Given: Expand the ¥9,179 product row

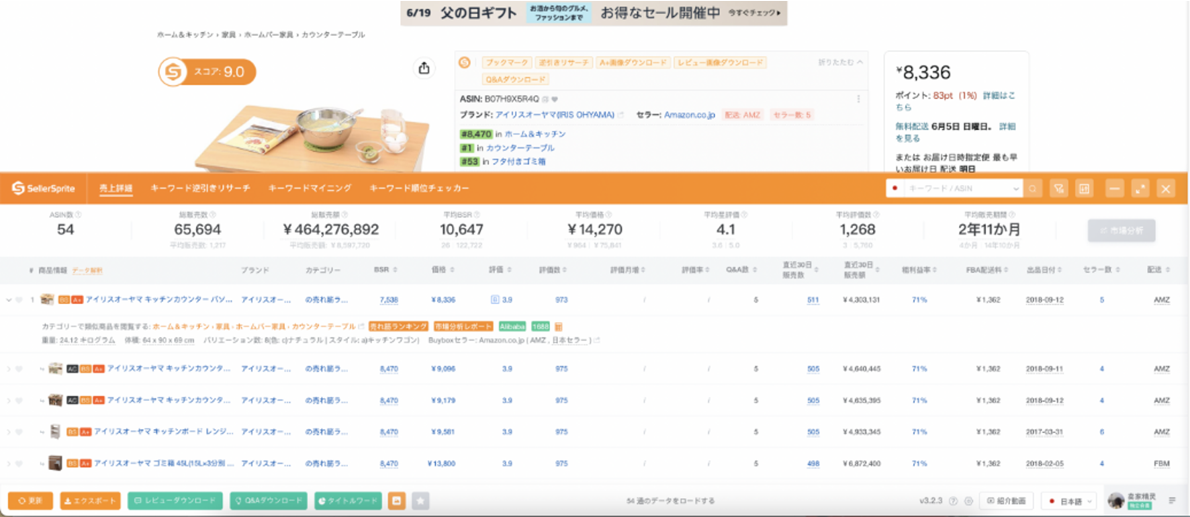Looking at the screenshot, I should pyautogui.click(x=8, y=400).
